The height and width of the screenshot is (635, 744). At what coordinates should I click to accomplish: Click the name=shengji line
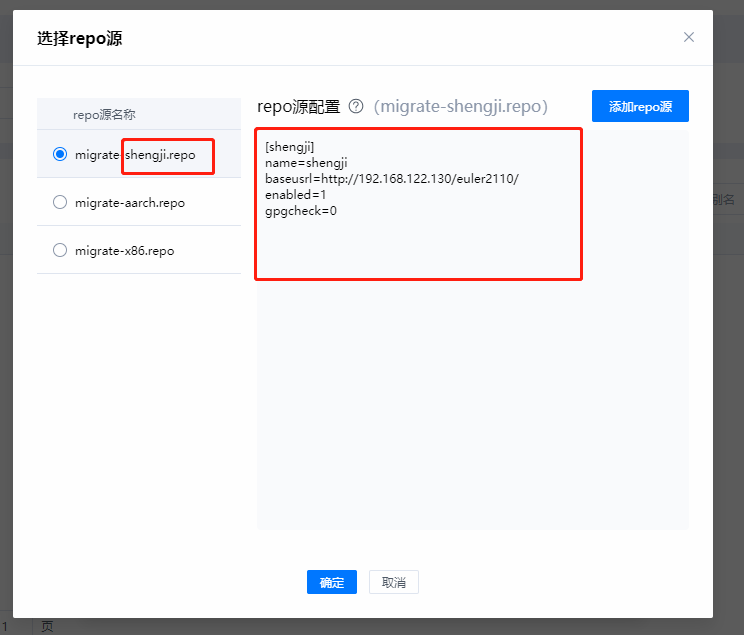(306, 163)
